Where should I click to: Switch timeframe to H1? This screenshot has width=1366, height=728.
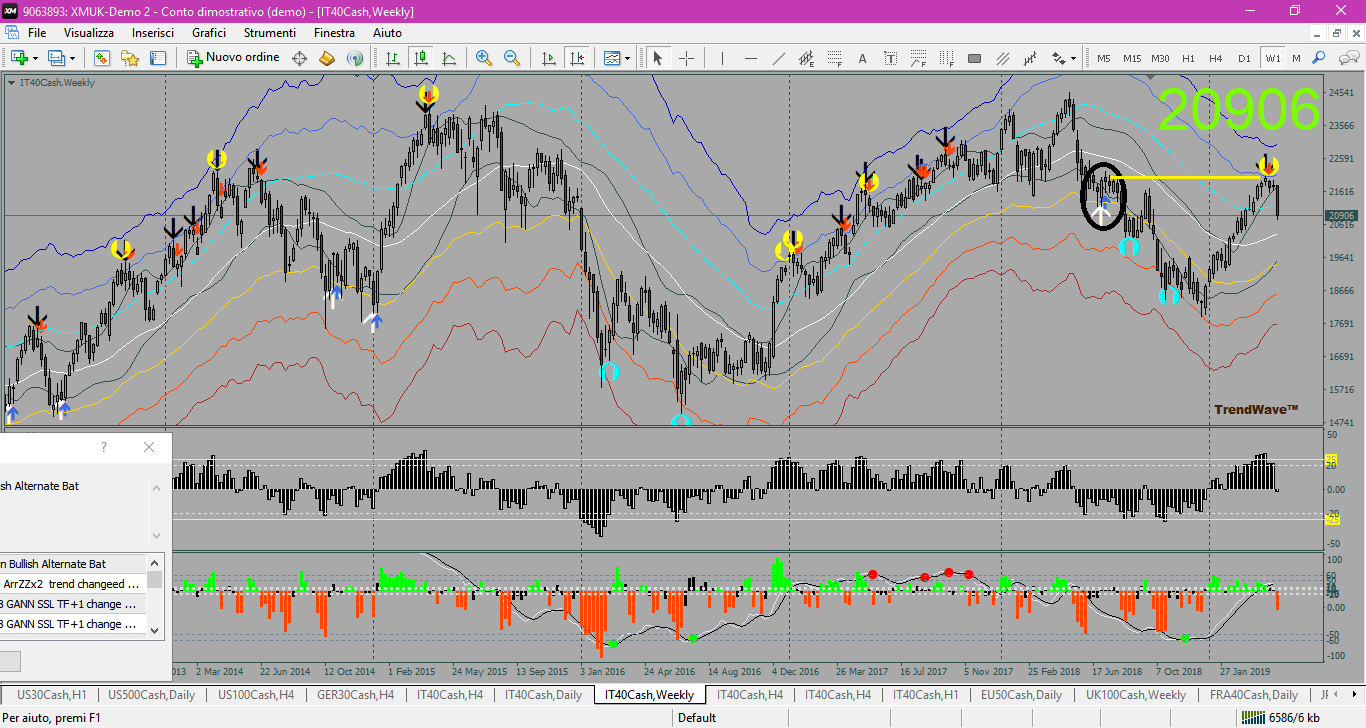(1188, 58)
